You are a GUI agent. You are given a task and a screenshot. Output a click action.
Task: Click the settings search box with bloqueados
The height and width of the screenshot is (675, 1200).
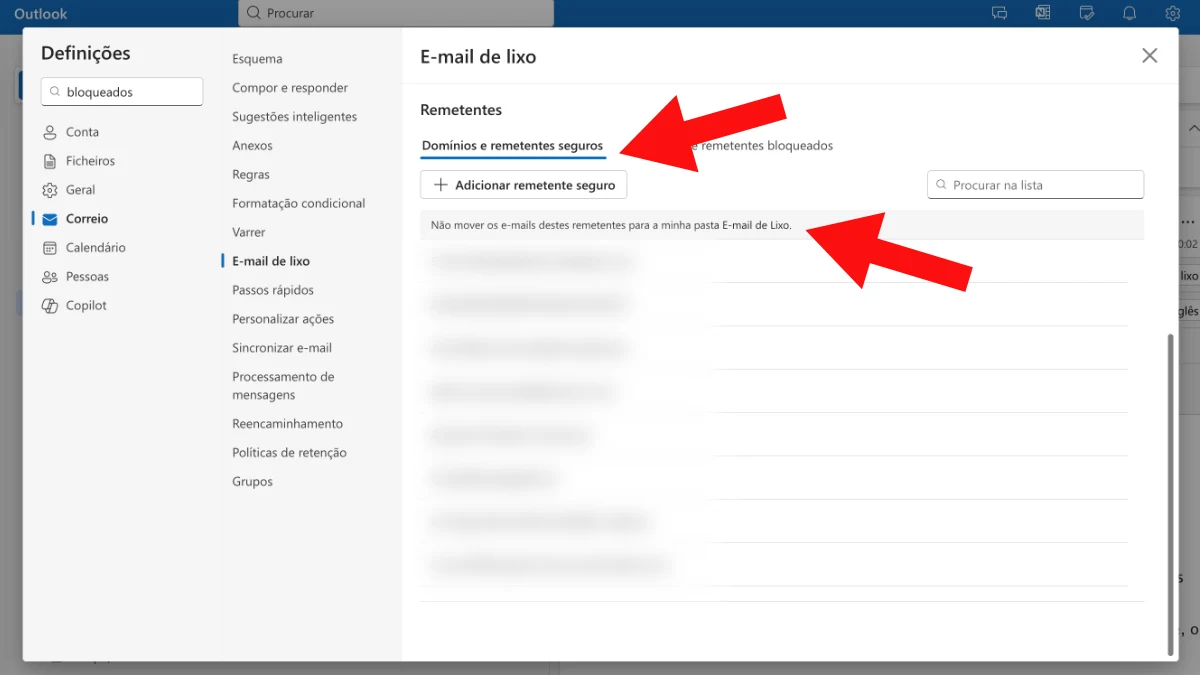[x=122, y=92]
